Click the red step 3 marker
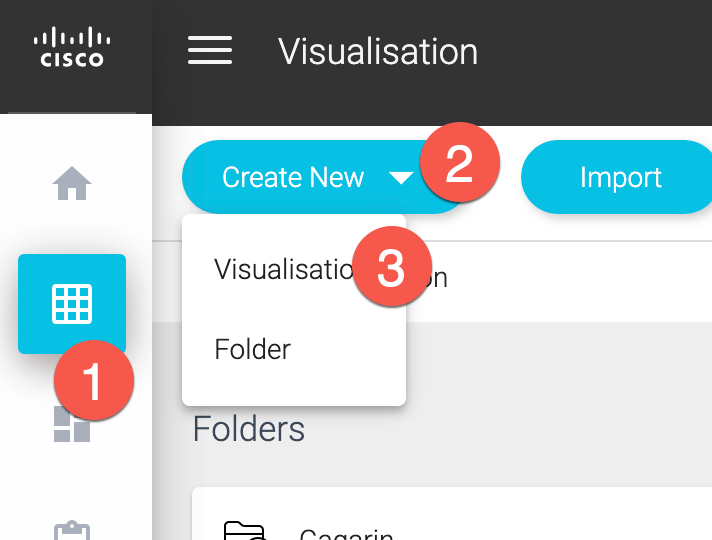Image resolution: width=712 pixels, height=540 pixels. (x=391, y=269)
